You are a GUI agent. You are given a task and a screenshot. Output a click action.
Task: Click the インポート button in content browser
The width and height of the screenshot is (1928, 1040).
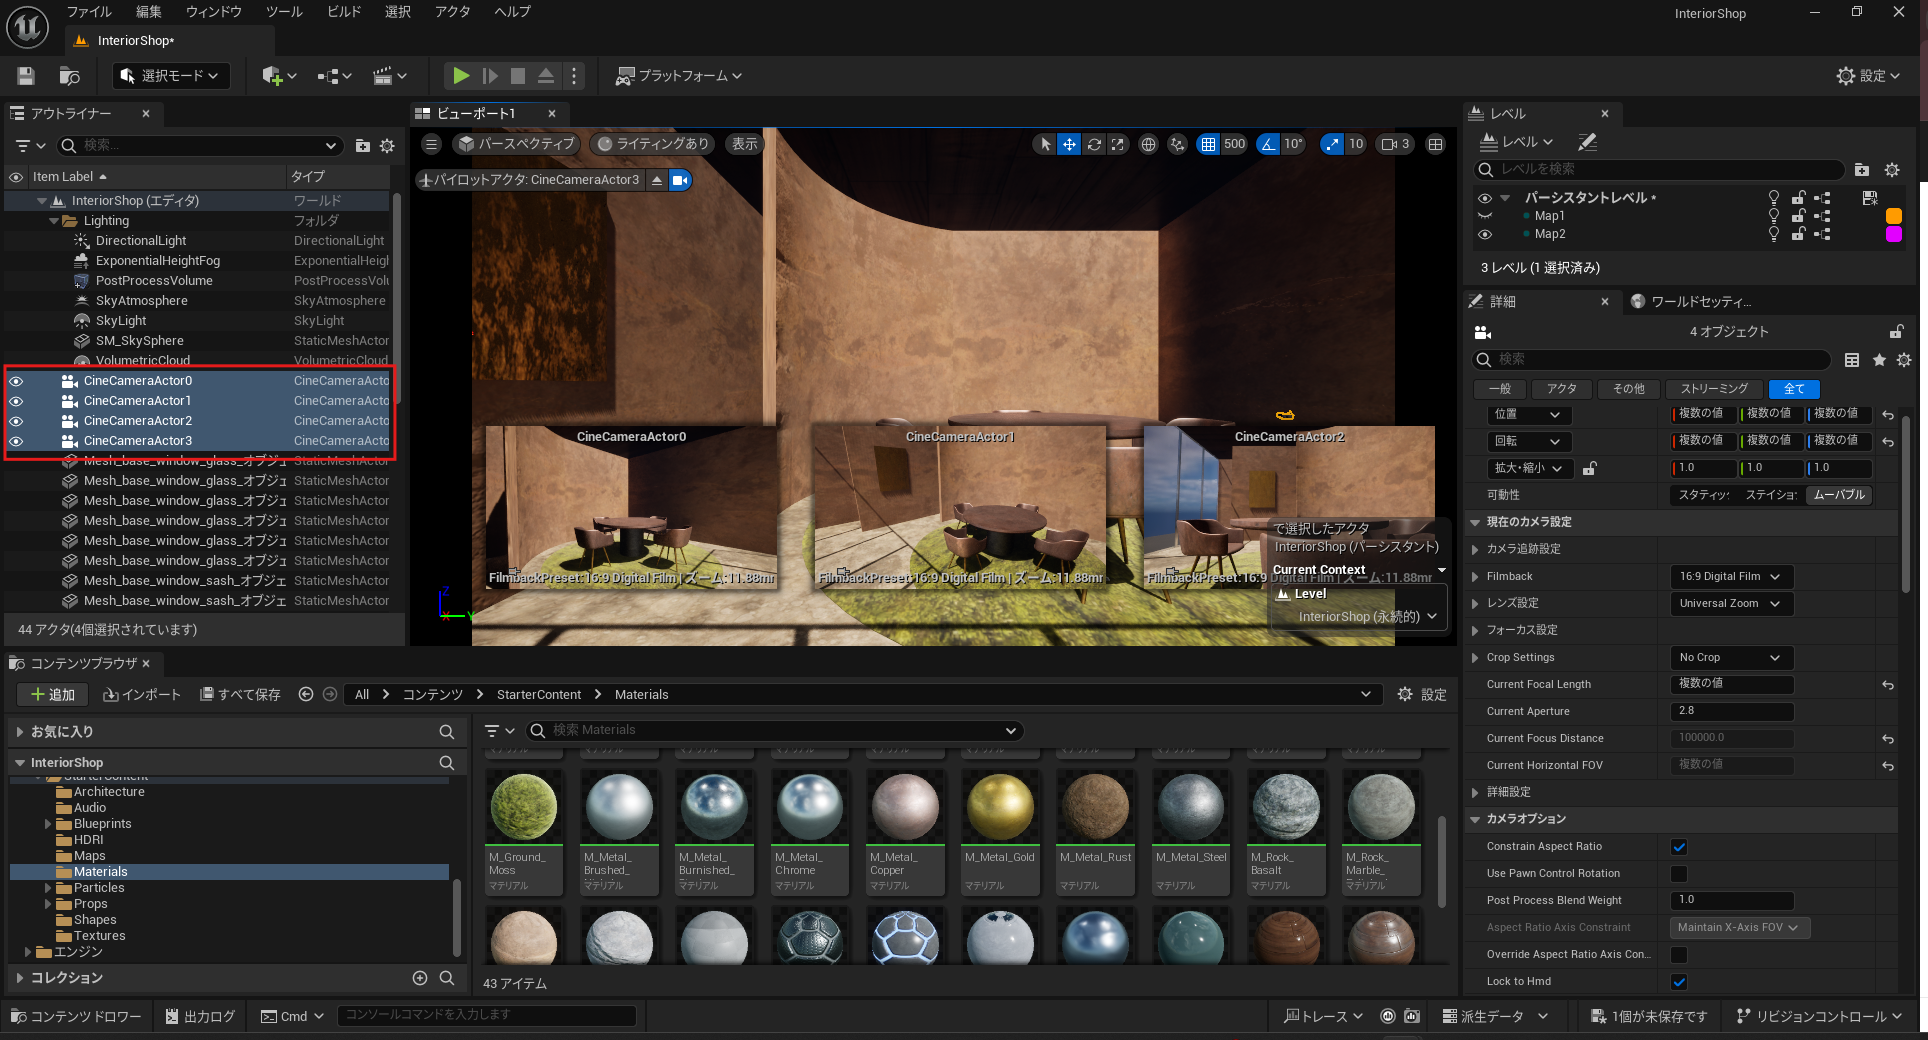point(142,695)
